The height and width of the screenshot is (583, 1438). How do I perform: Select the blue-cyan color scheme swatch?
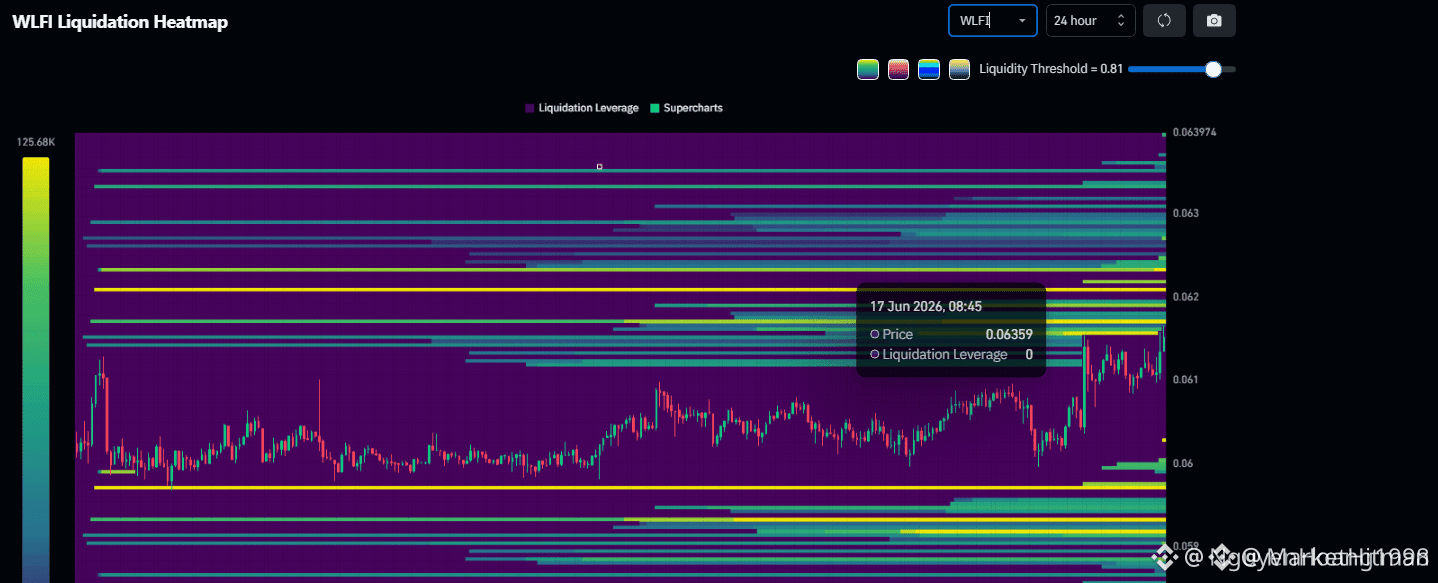(929, 69)
